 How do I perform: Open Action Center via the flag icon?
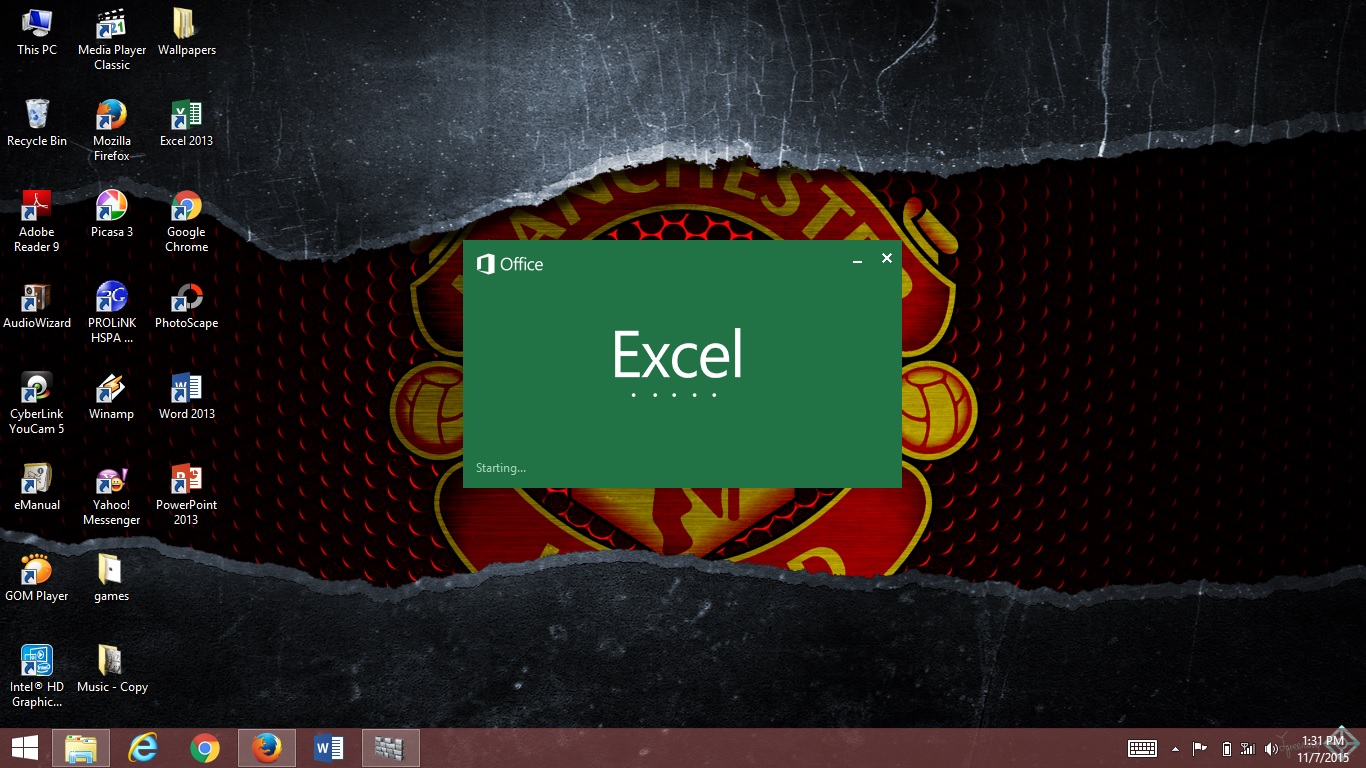click(x=1199, y=747)
